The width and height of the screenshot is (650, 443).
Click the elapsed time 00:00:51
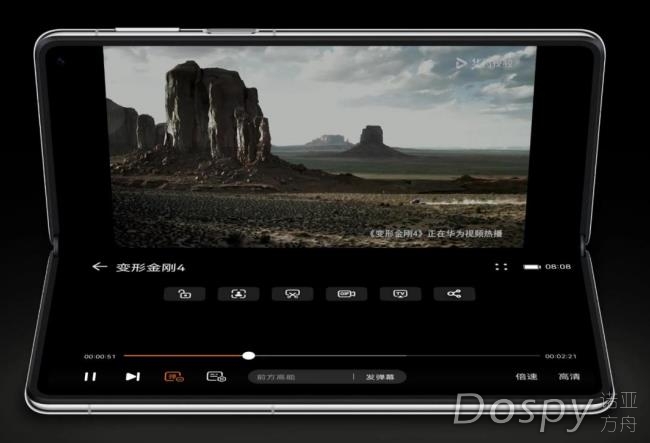pos(100,356)
